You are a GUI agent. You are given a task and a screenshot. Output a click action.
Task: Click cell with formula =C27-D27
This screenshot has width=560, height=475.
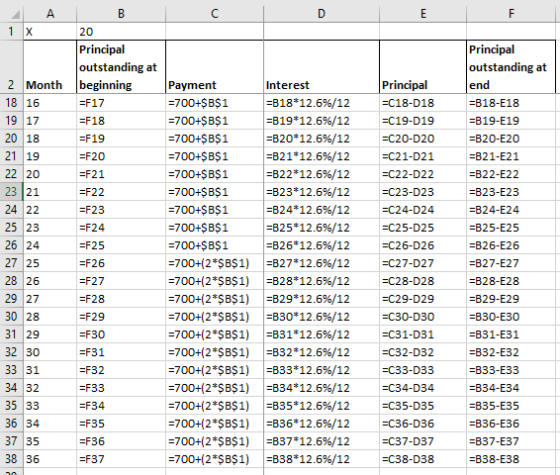tap(423, 263)
